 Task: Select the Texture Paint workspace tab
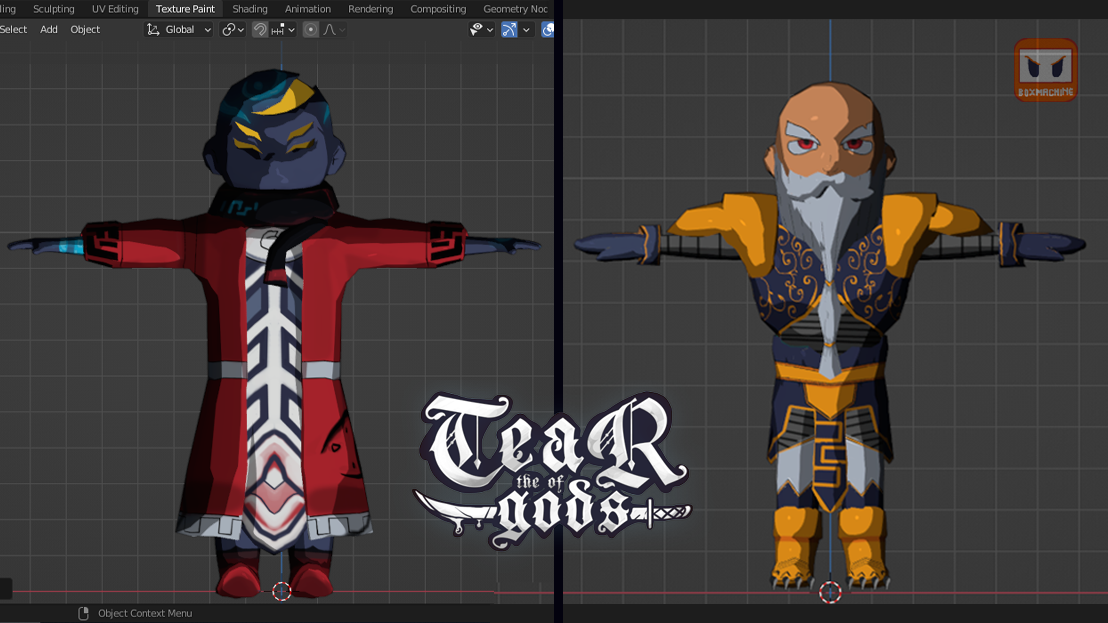click(x=185, y=9)
